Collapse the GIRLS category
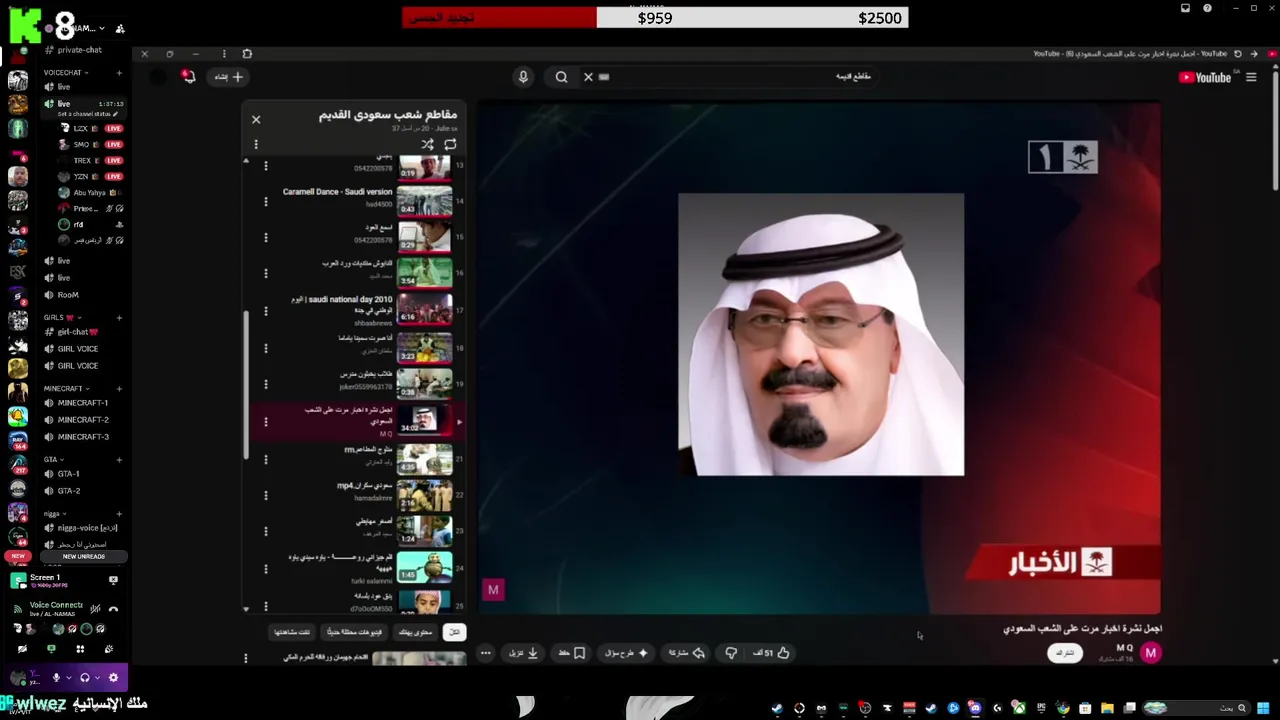Screen dimensions: 1280x720 point(62,318)
